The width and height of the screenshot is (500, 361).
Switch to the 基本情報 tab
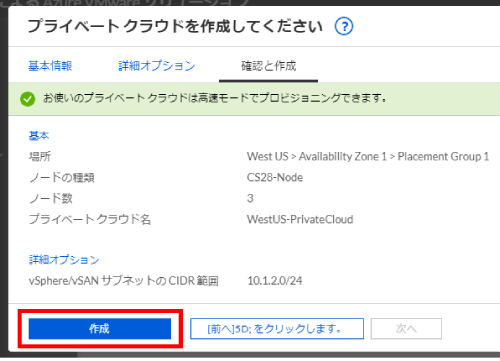click(50, 66)
